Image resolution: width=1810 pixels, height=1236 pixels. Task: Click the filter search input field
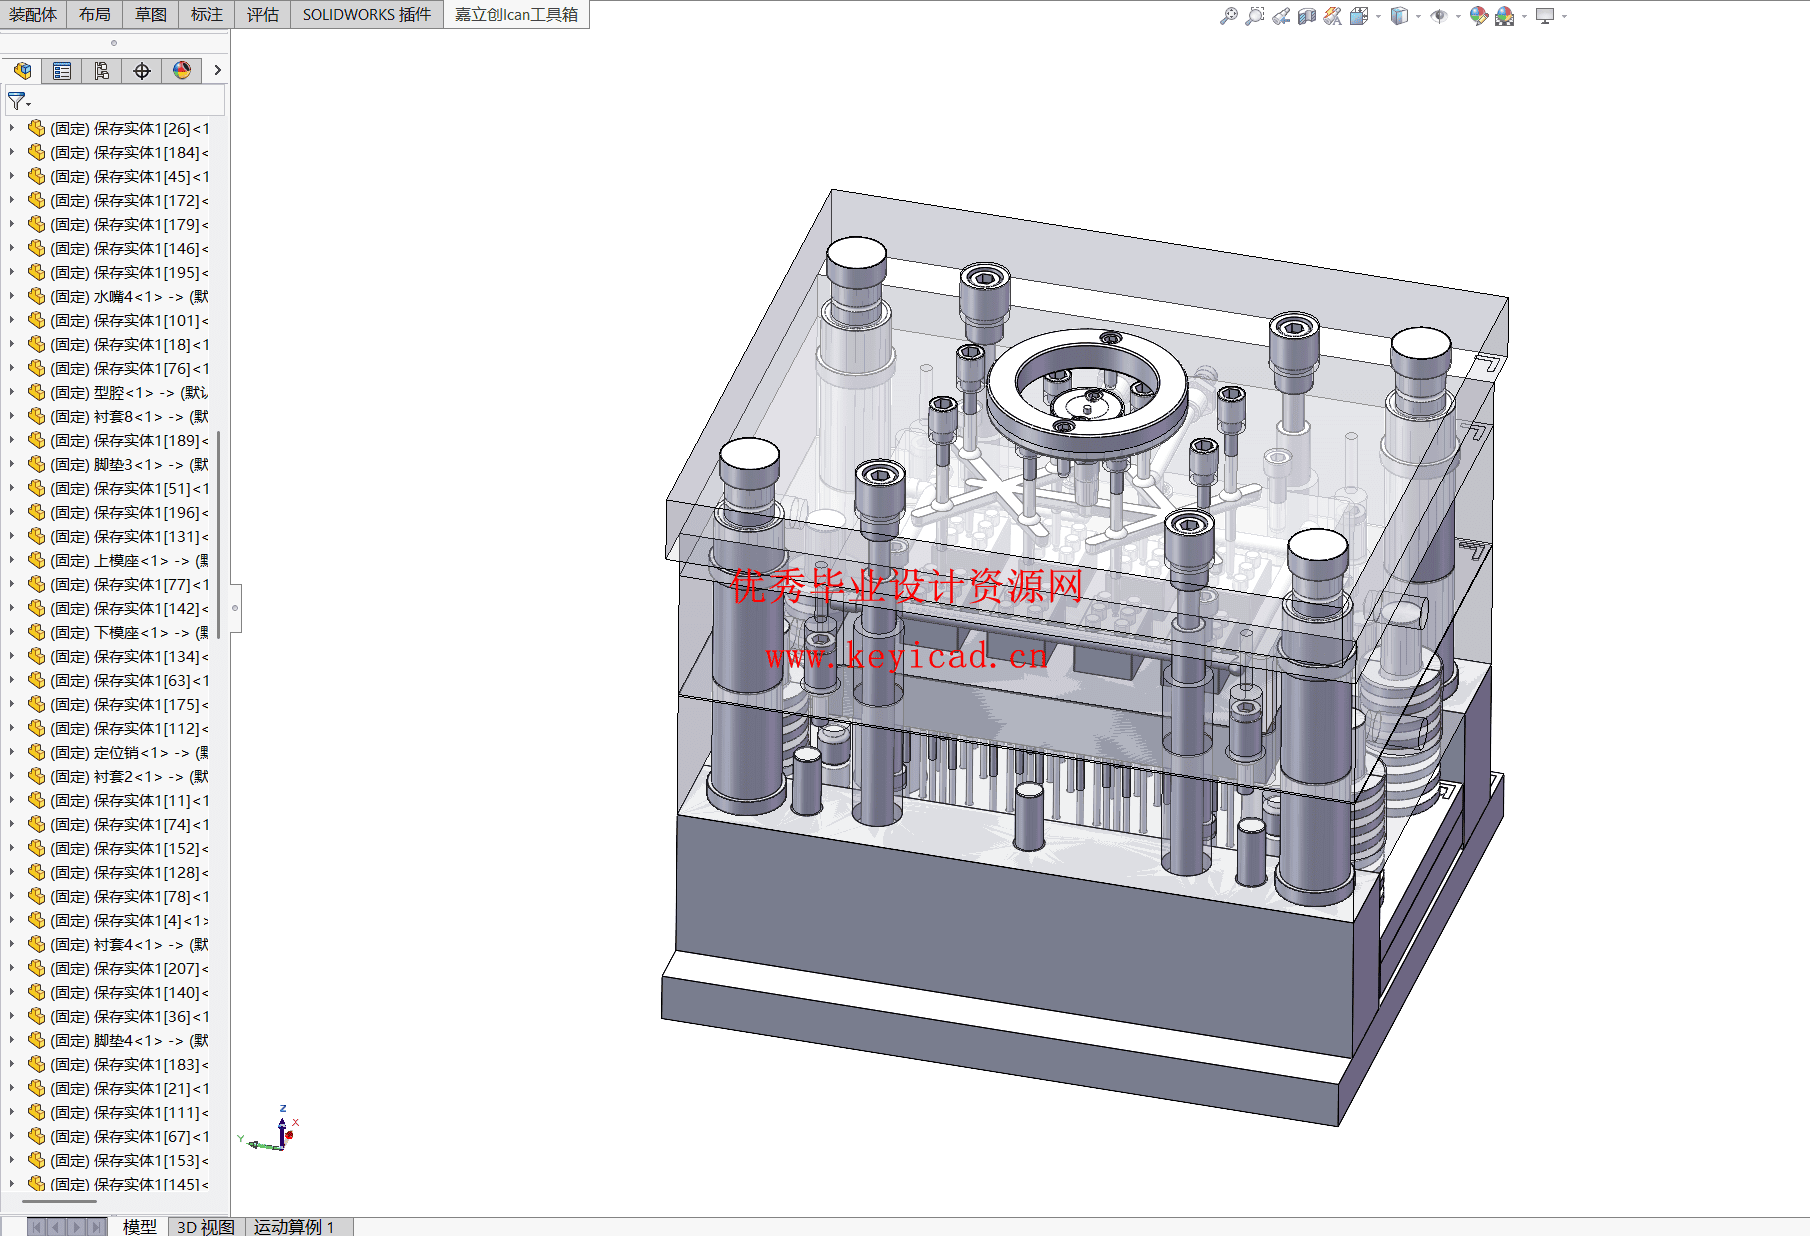point(128,101)
